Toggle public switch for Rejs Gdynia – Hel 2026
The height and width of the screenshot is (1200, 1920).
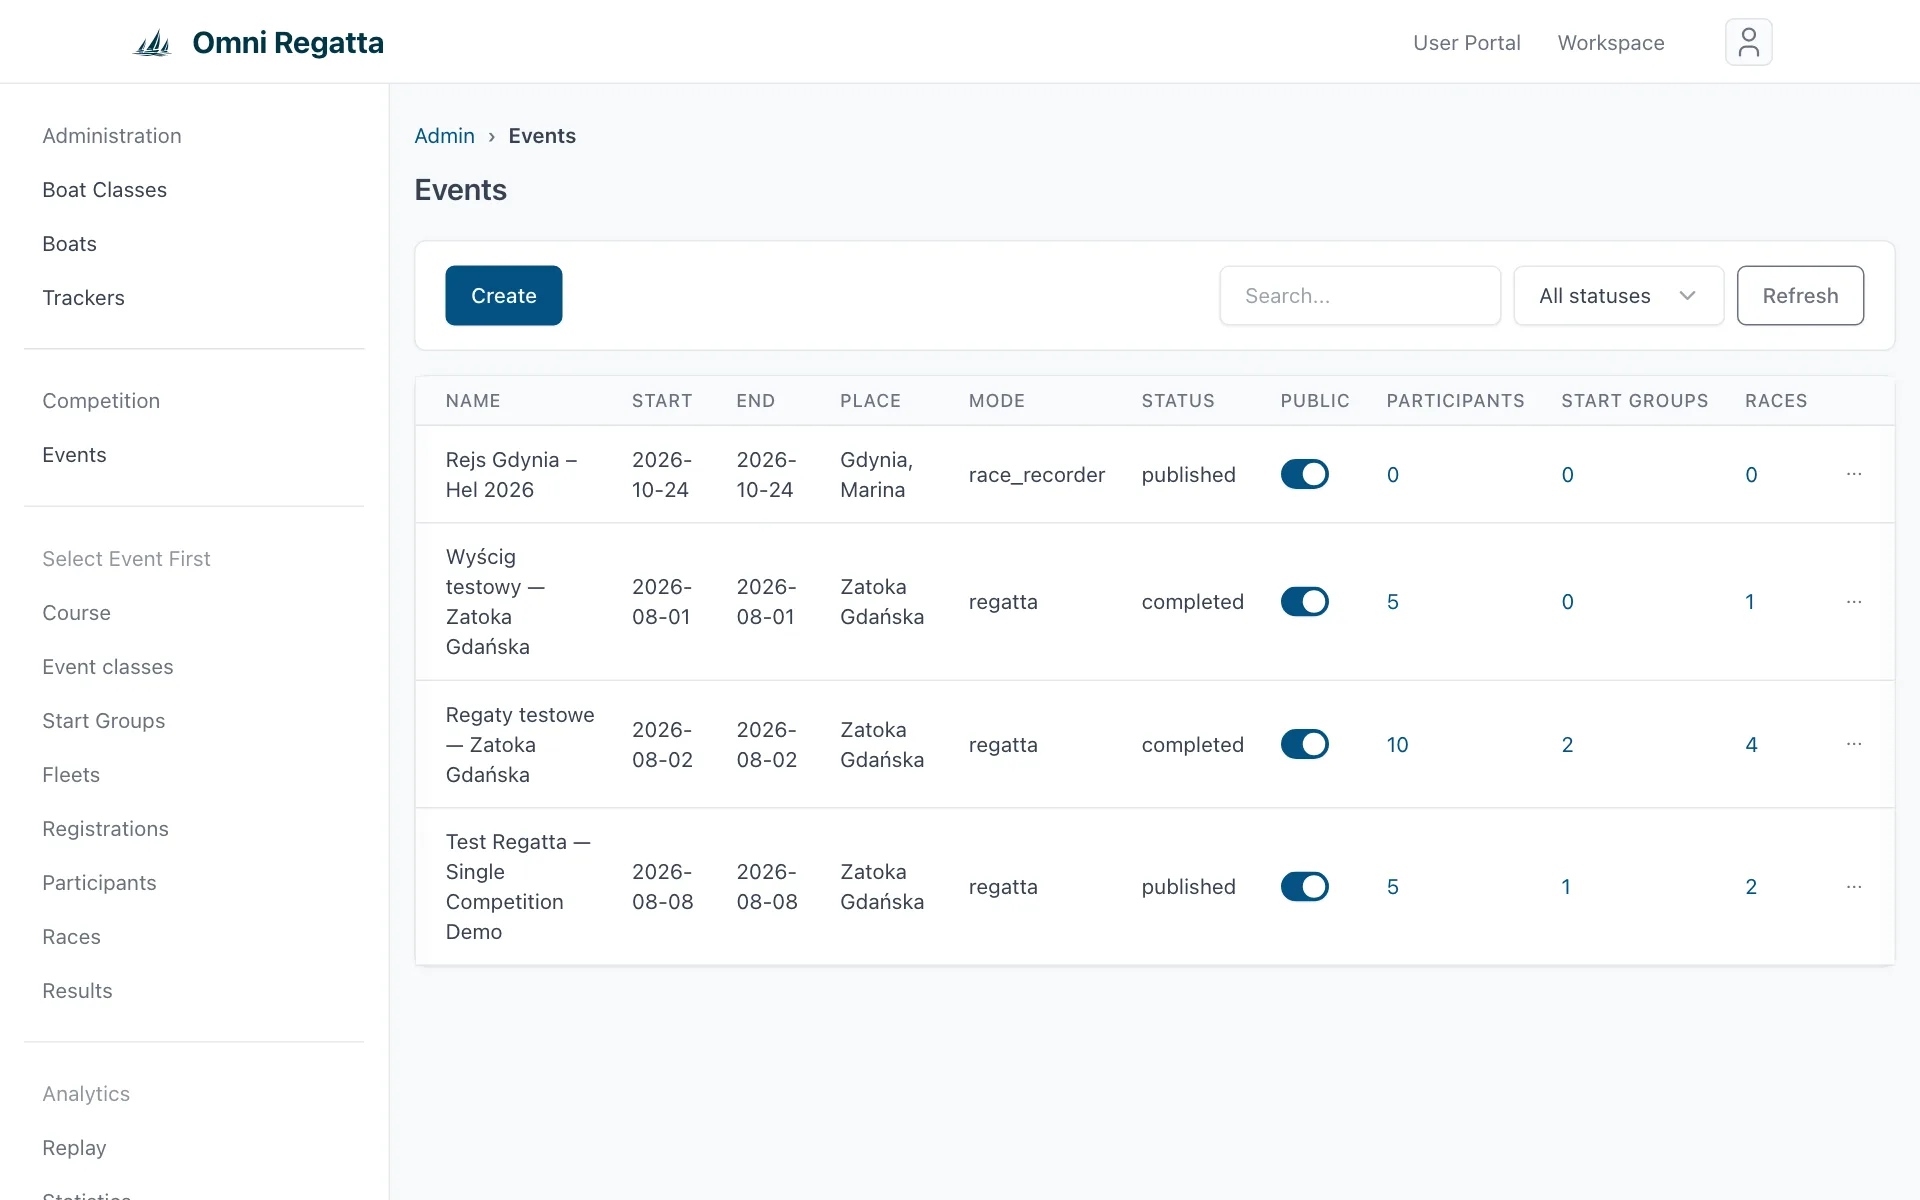[x=1304, y=474]
